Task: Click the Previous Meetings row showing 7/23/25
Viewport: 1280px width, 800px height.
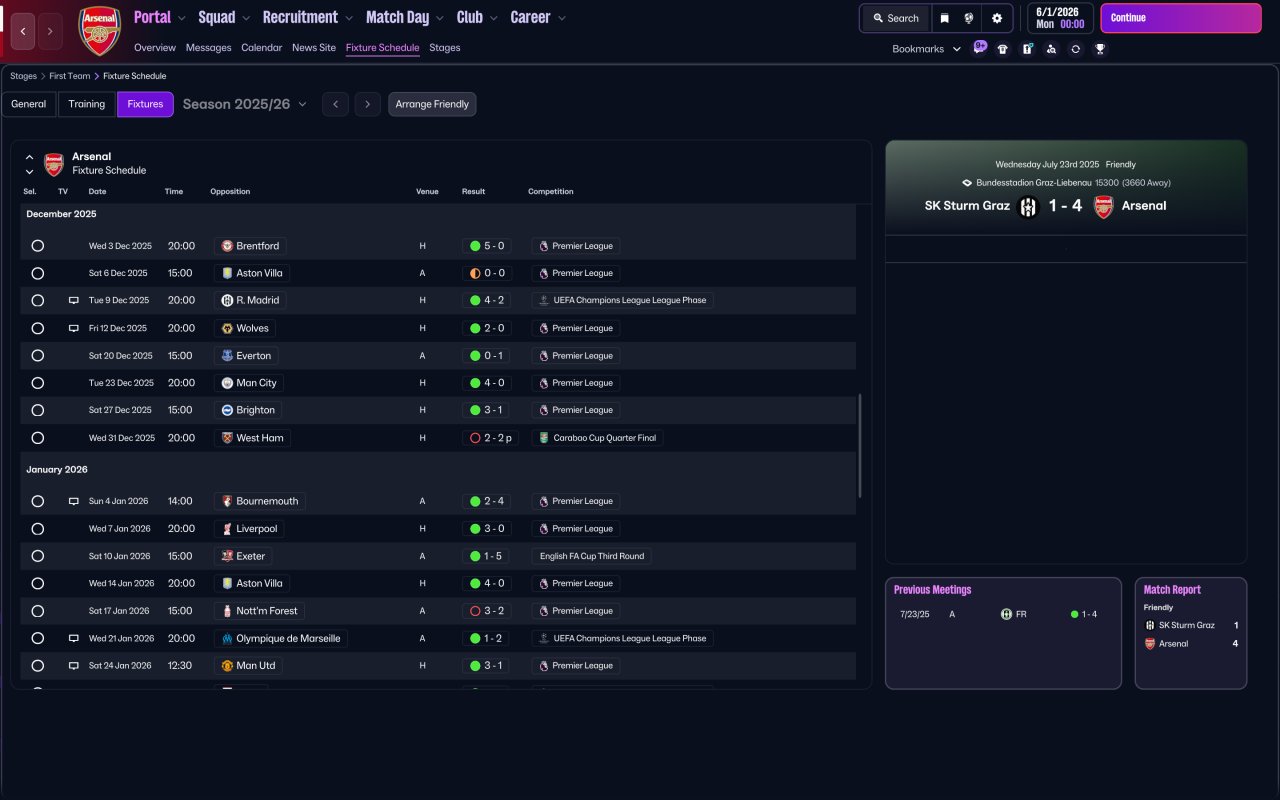Action: [1003, 614]
